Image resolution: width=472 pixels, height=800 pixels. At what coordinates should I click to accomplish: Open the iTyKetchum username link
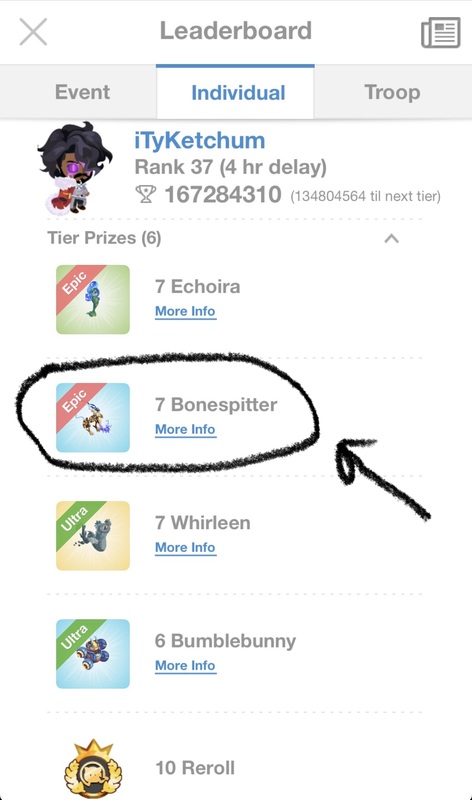tap(200, 140)
